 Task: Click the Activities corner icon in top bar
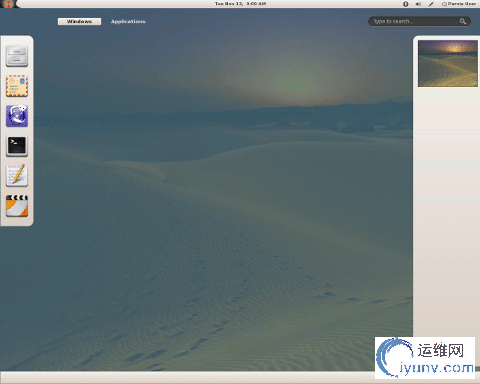tap(8, 4)
